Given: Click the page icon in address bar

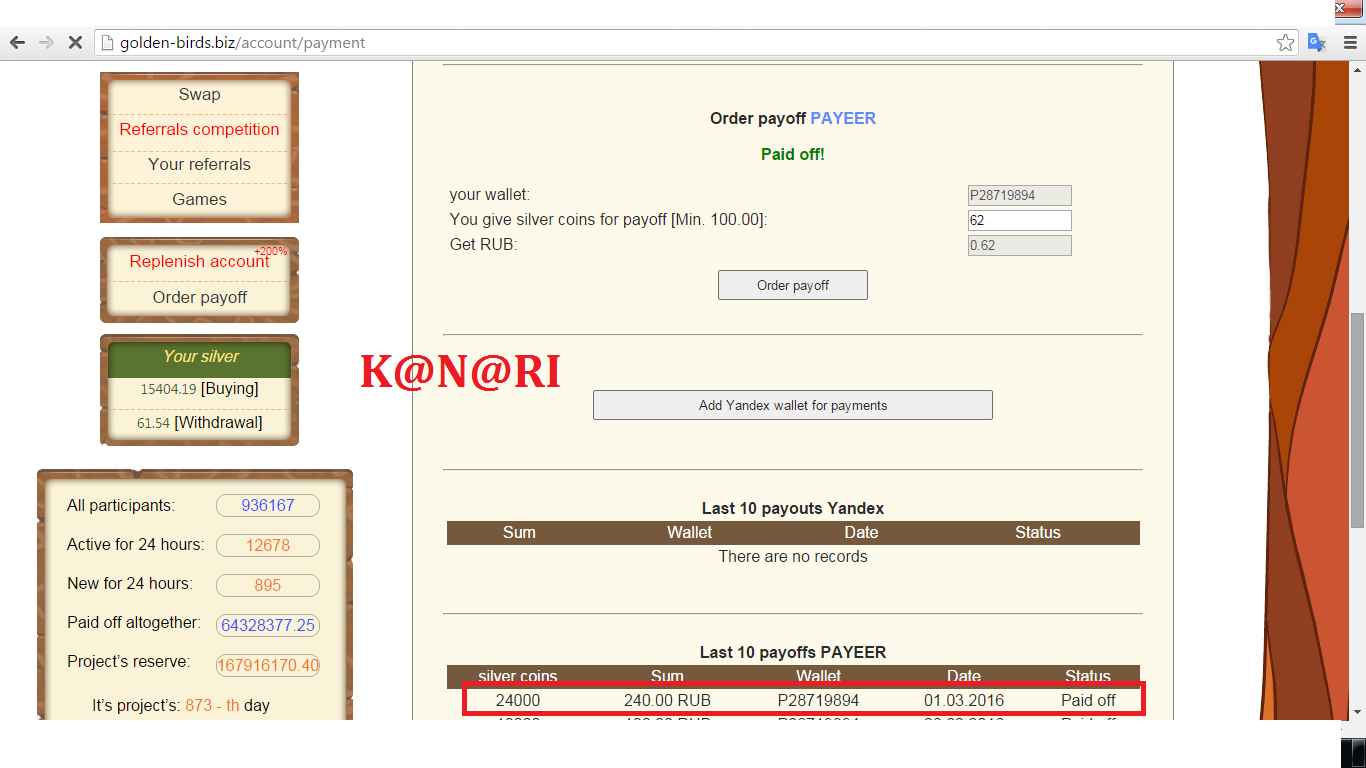Looking at the screenshot, I should 108,43.
